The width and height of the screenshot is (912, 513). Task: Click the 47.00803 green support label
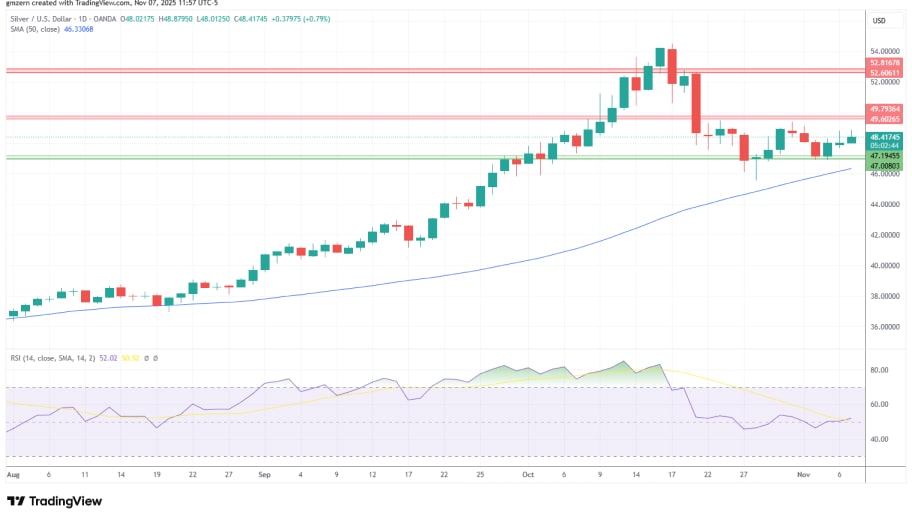pyautogui.click(x=885, y=165)
